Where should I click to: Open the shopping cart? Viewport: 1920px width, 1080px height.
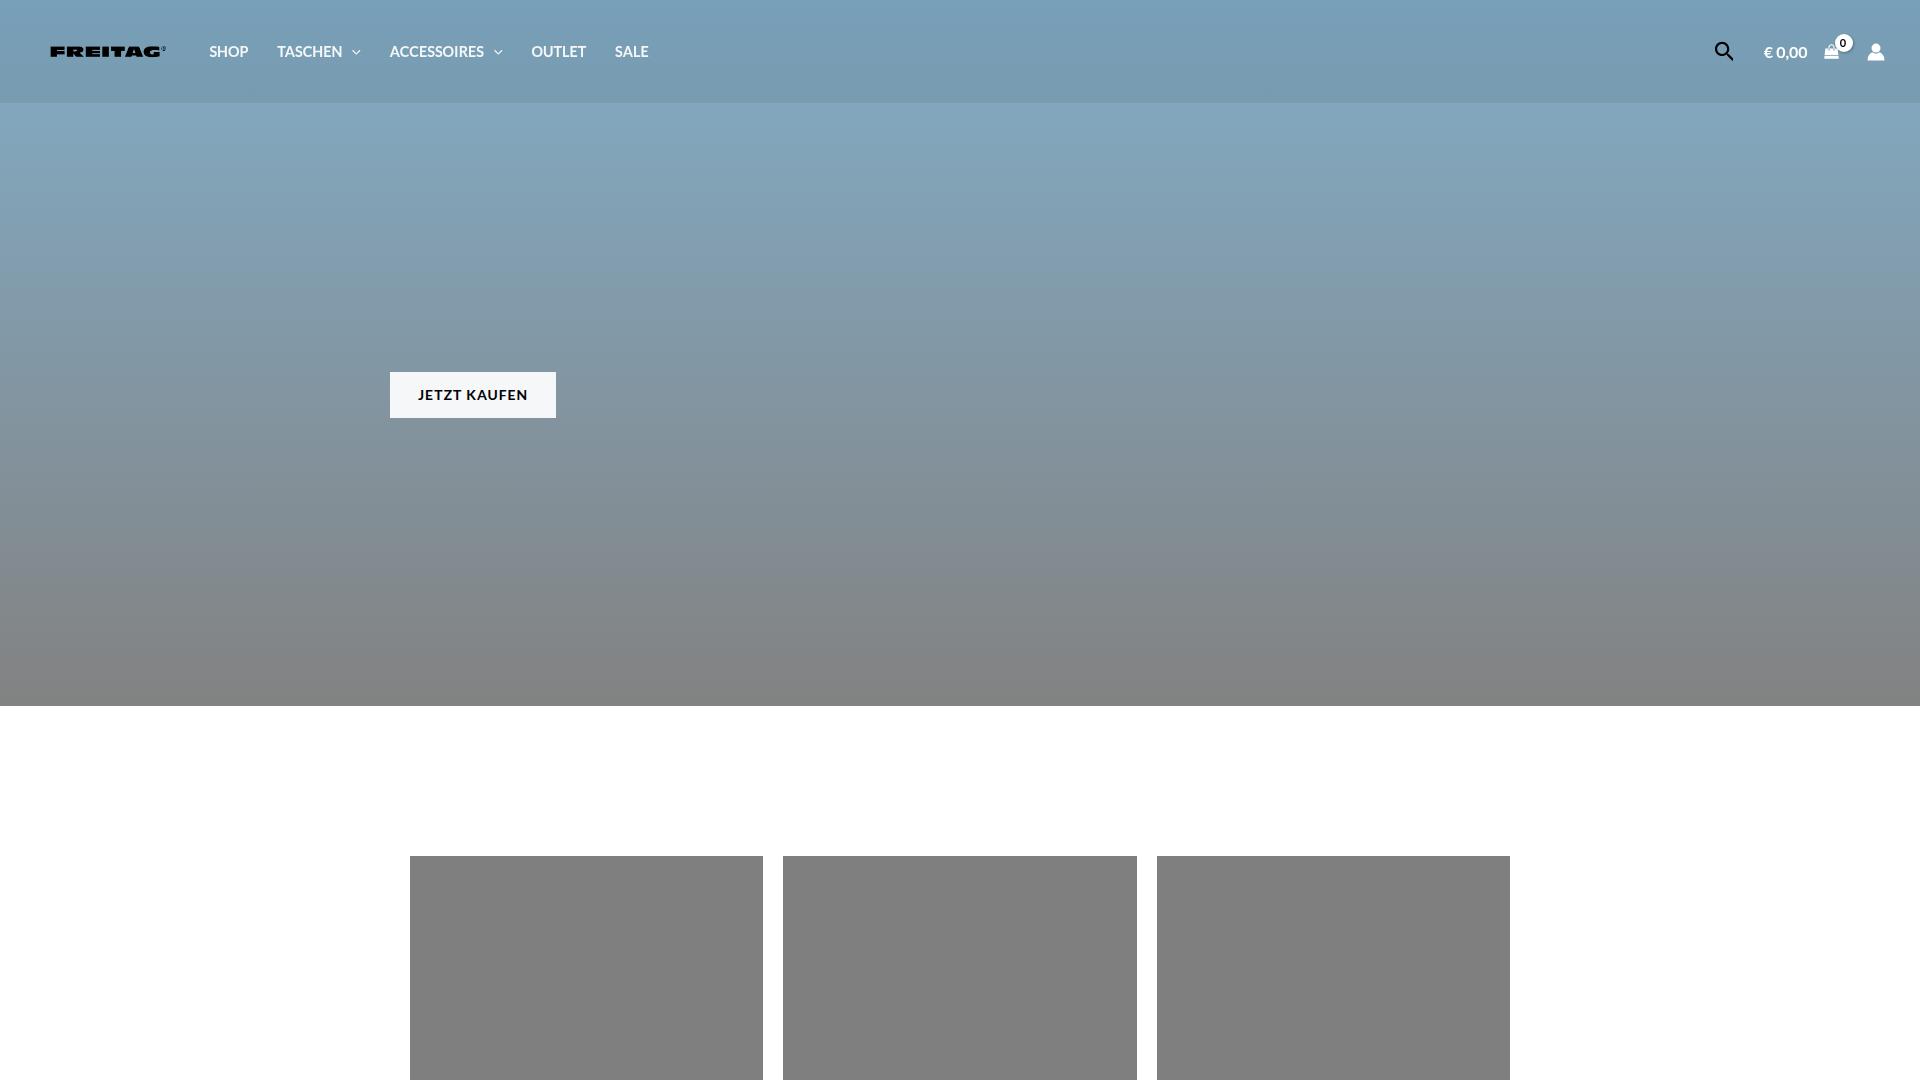(1833, 52)
